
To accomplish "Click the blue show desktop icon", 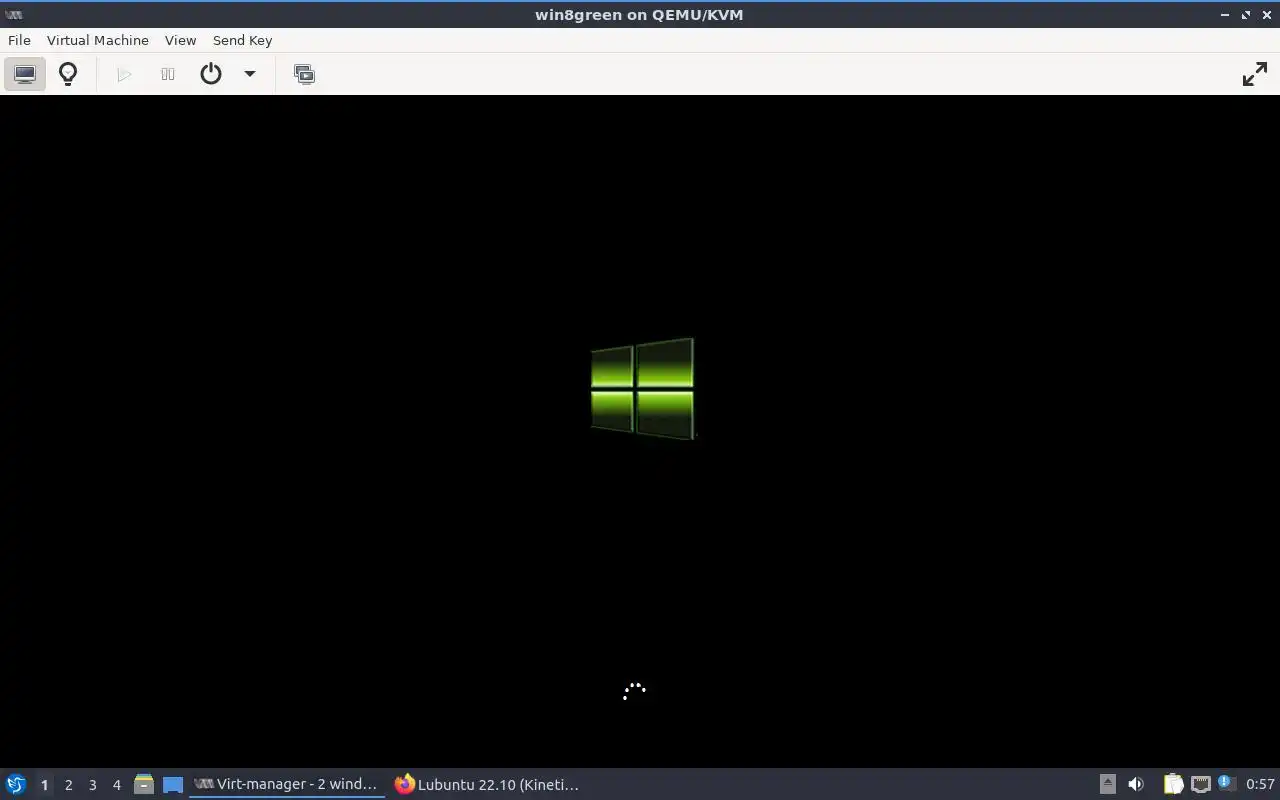I will tap(173, 784).
